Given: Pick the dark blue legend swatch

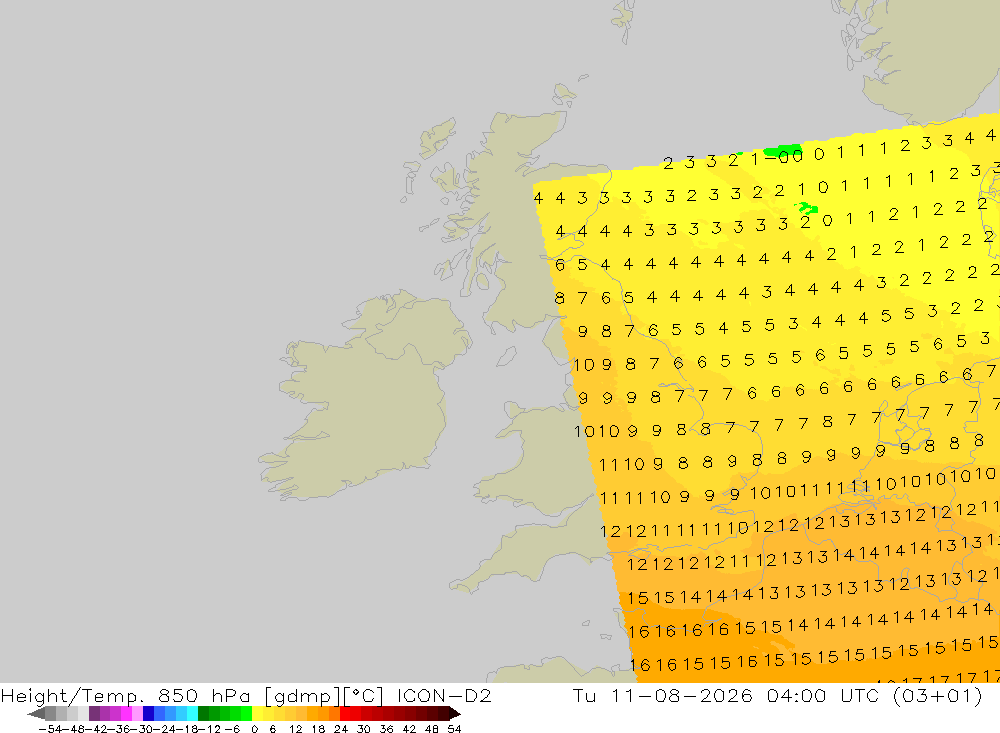Looking at the screenshot, I should pyautogui.click(x=149, y=714).
